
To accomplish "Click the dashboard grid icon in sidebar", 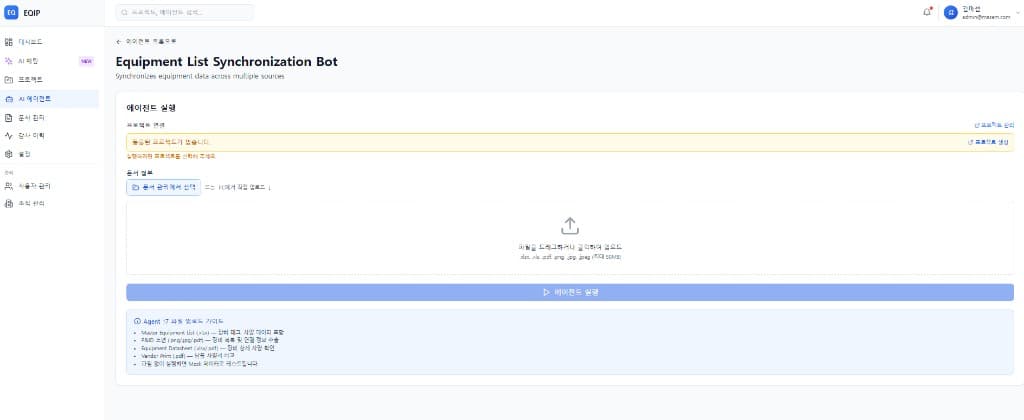I will click(9, 42).
